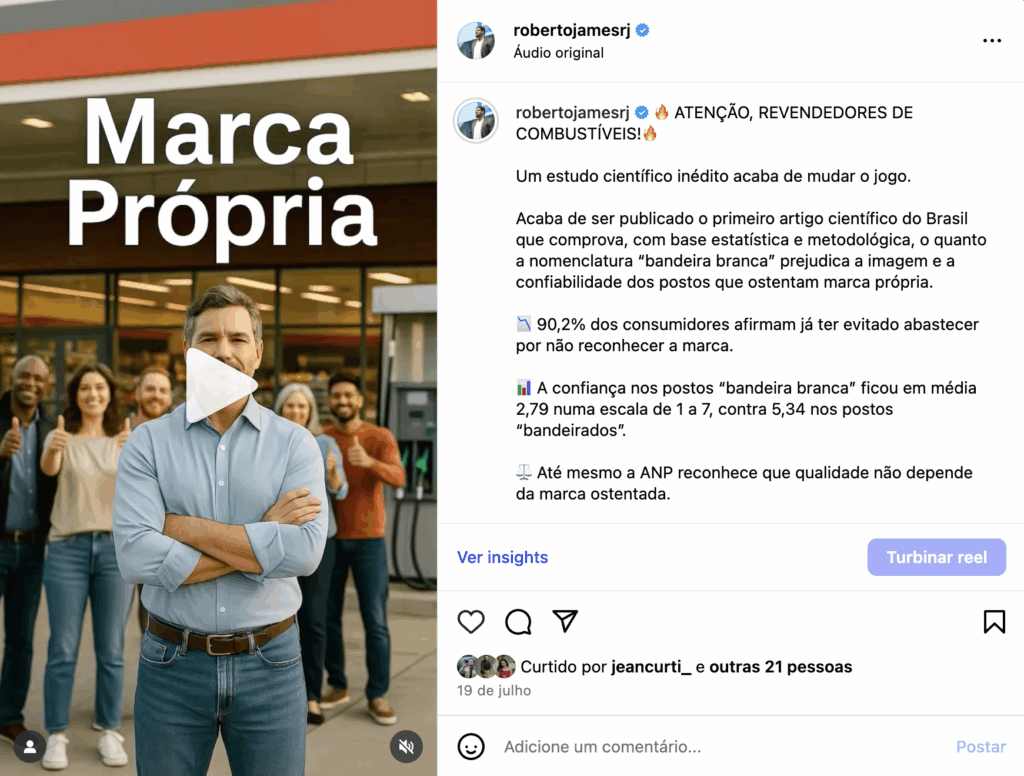The width and height of the screenshot is (1024, 776).
Task: Play the reel video
Action: [x=219, y=385]
